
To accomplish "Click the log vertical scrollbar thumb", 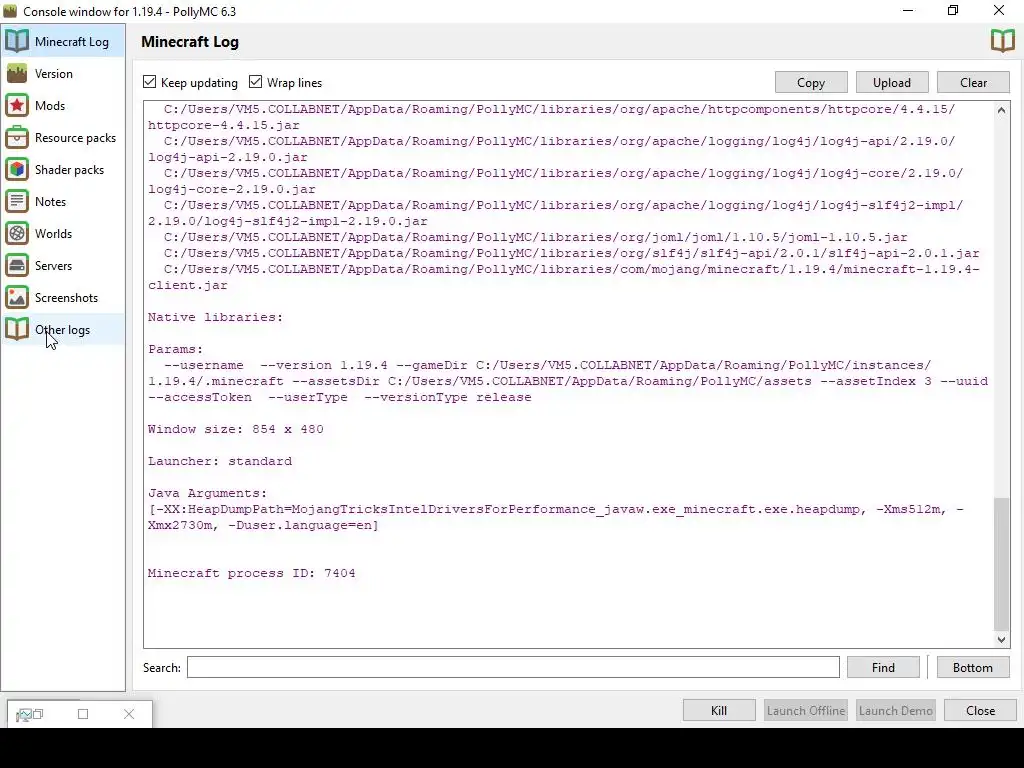I will (x=1001, y=564).
